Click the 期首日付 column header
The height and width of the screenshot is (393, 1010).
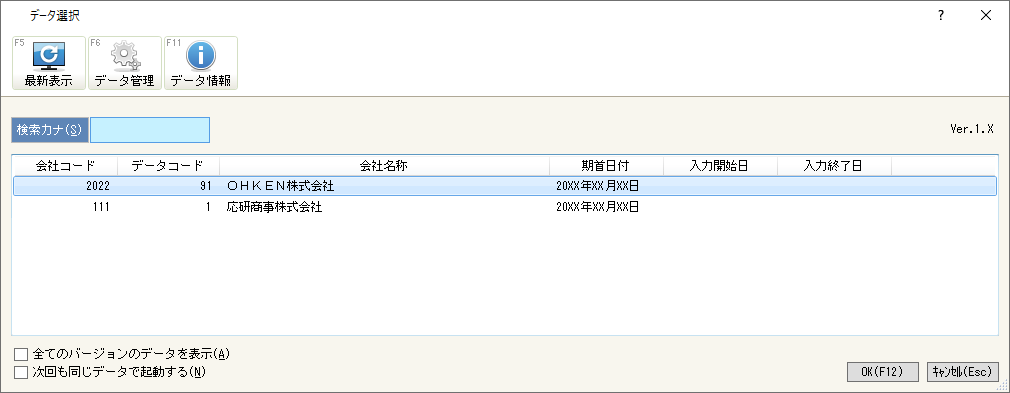click(605, 166)
